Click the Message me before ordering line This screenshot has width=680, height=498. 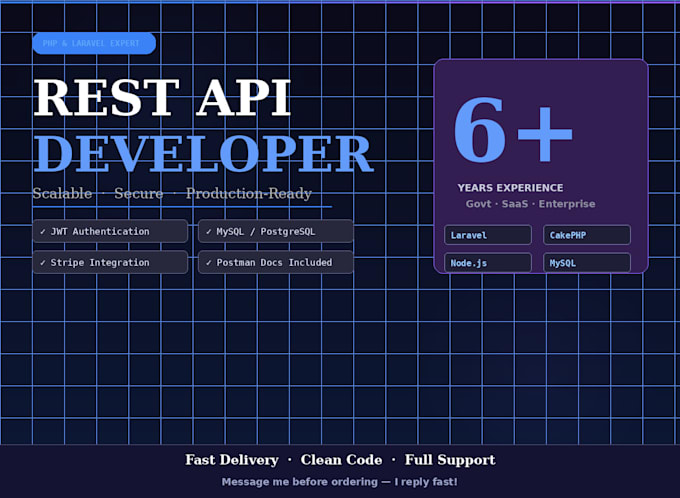[340, 482]
